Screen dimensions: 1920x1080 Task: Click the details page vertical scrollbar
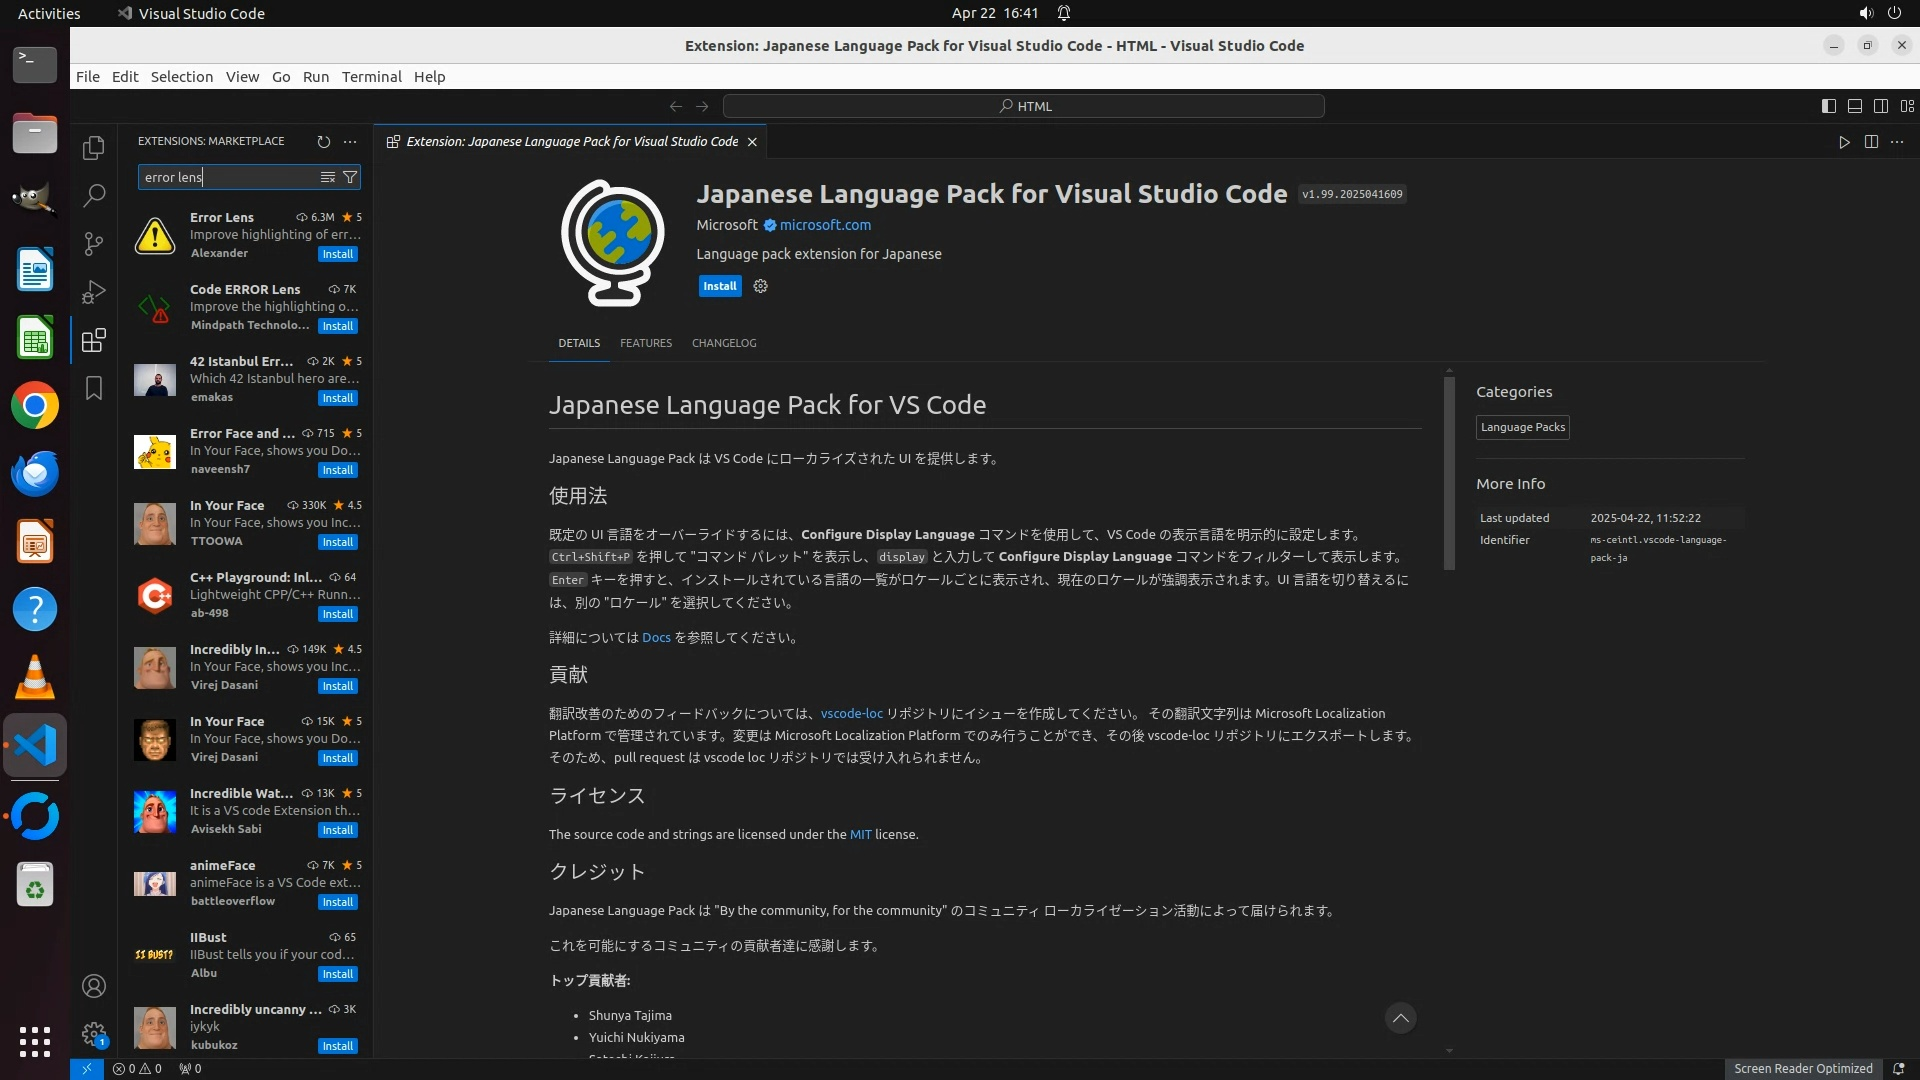1449,470
